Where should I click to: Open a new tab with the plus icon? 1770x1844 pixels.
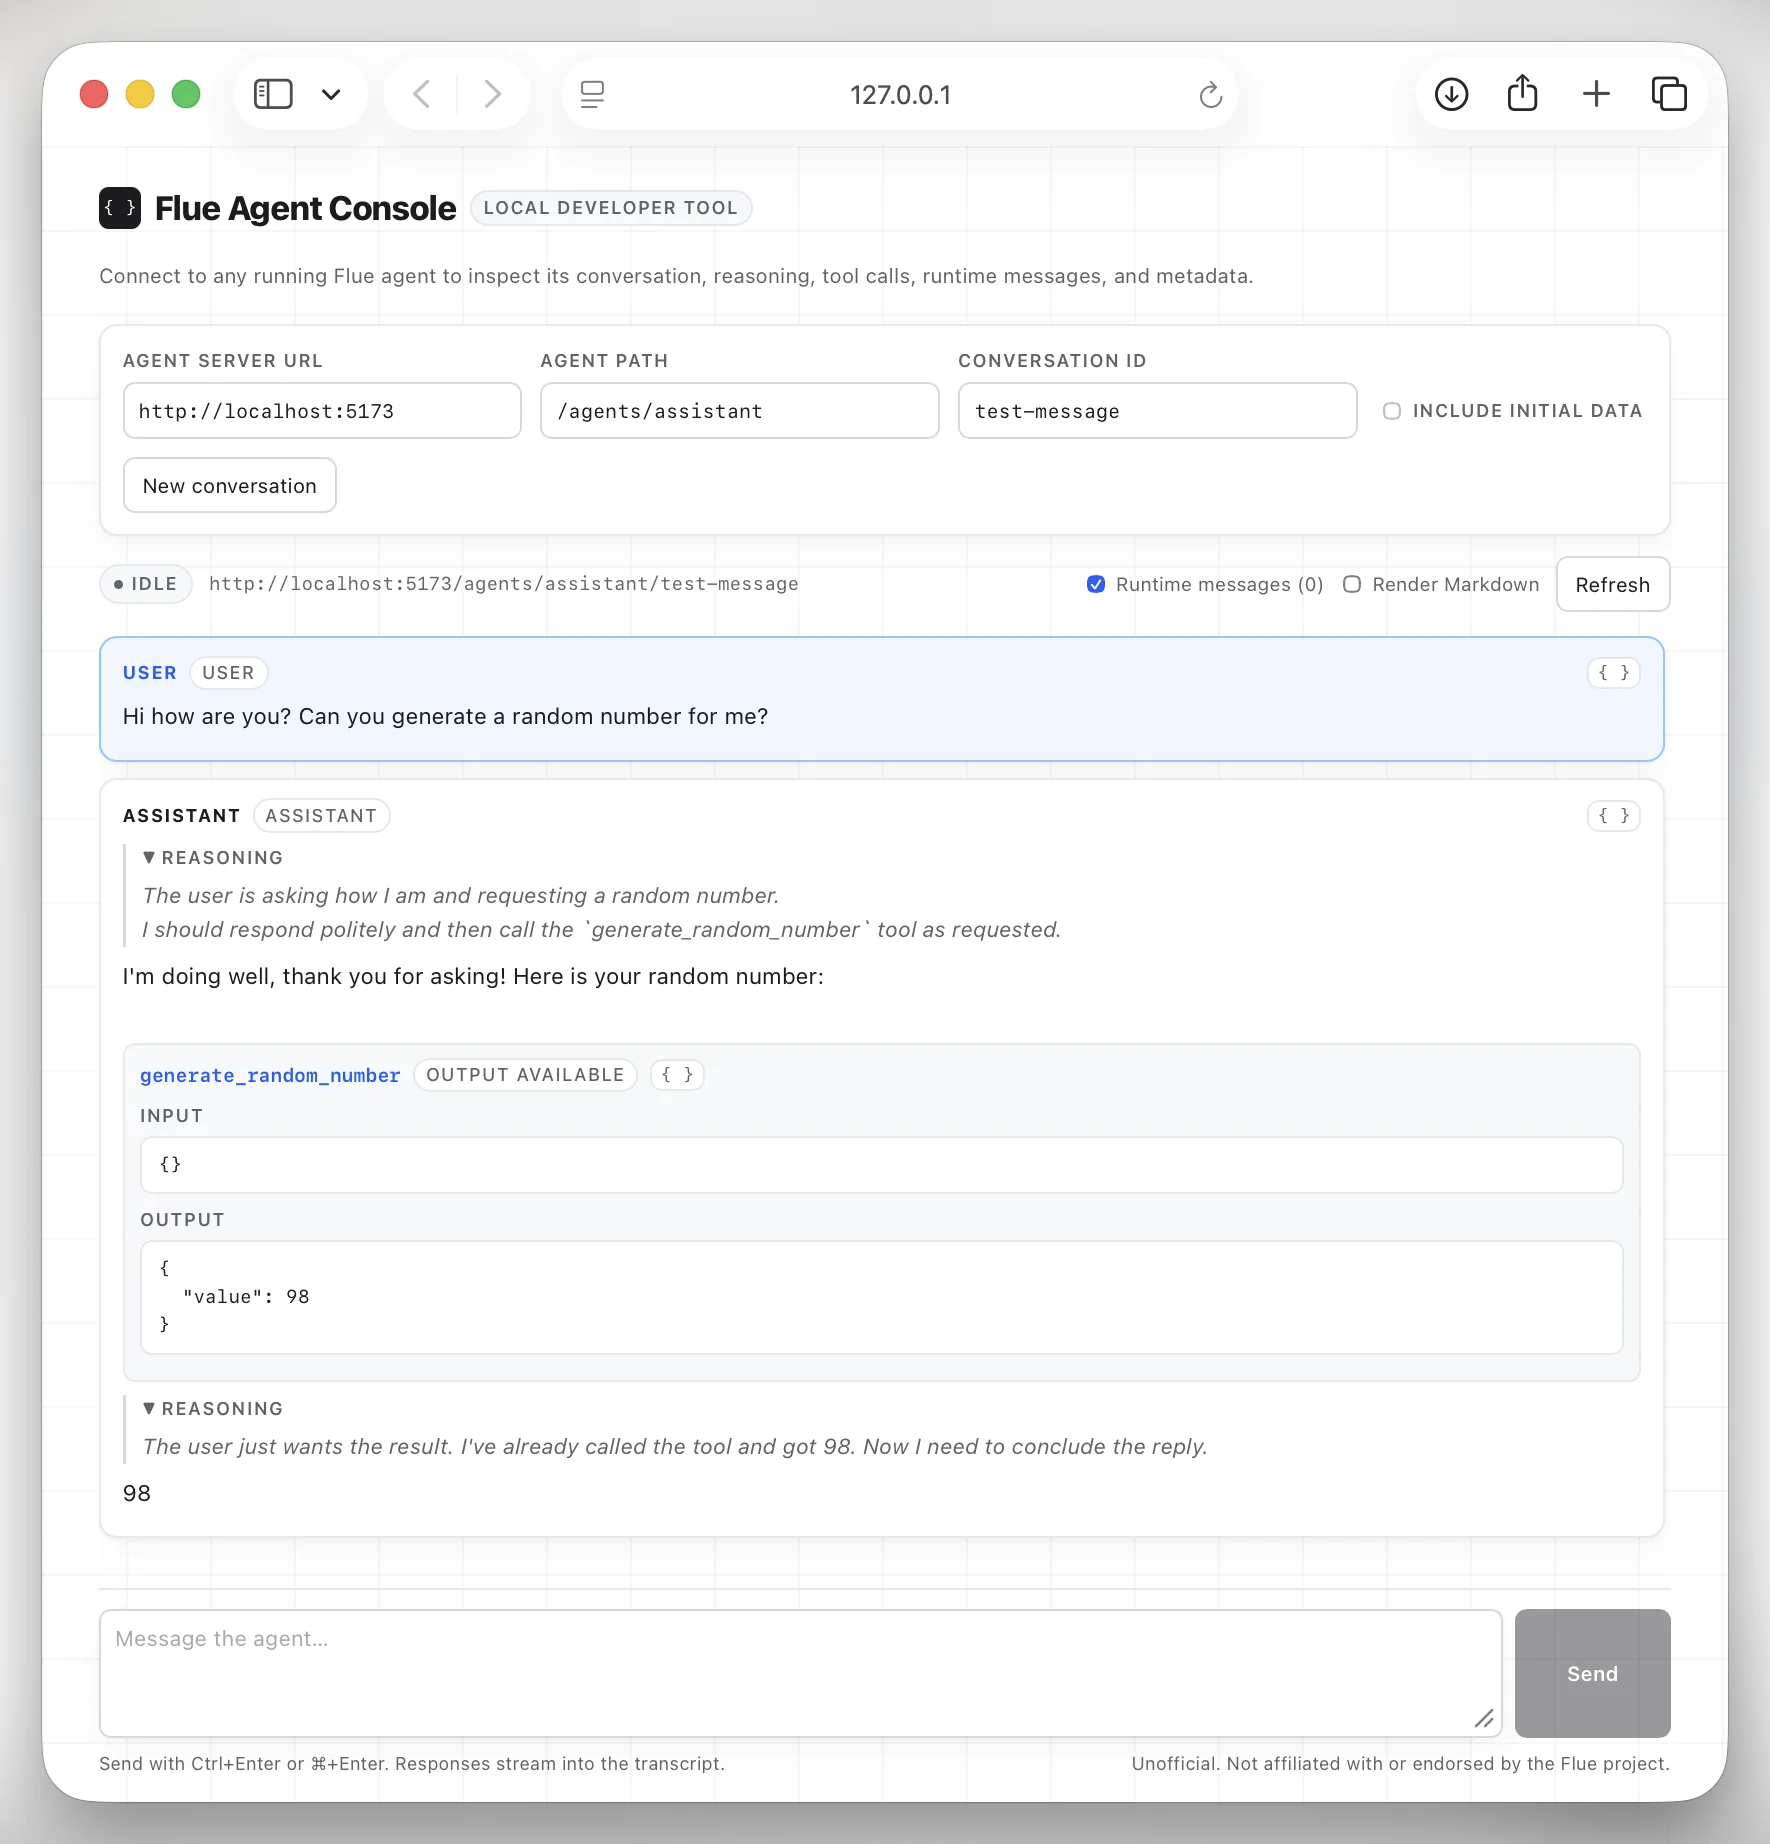1596,94
